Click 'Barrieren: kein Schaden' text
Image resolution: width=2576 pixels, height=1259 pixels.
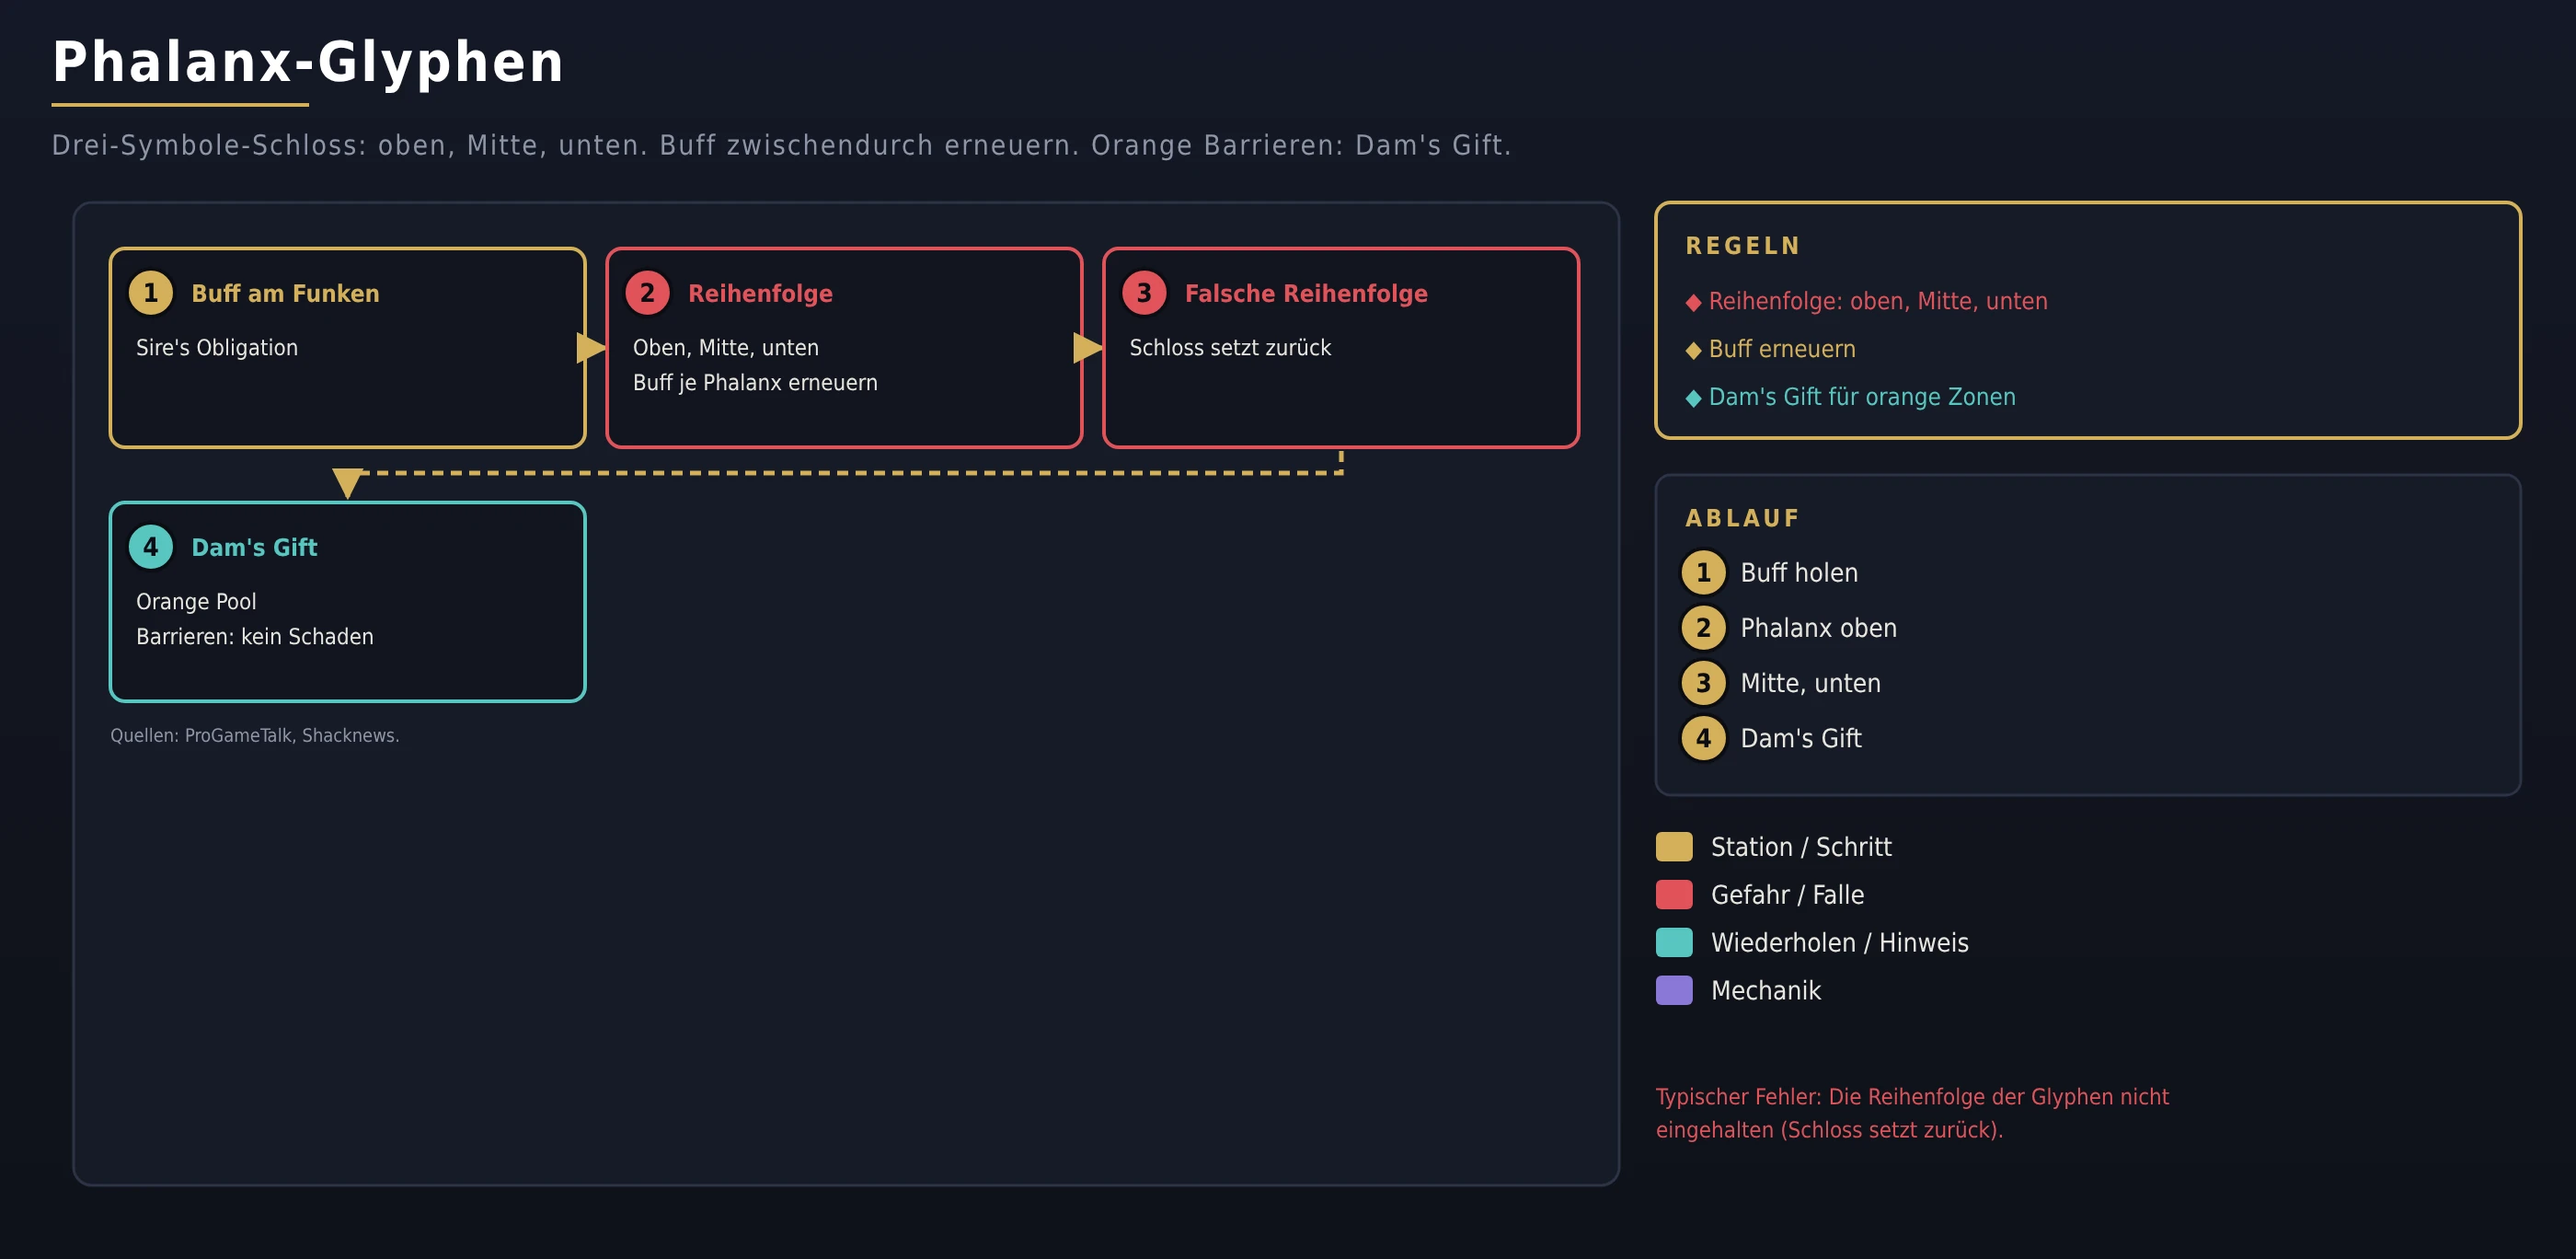tap(255, 637)
